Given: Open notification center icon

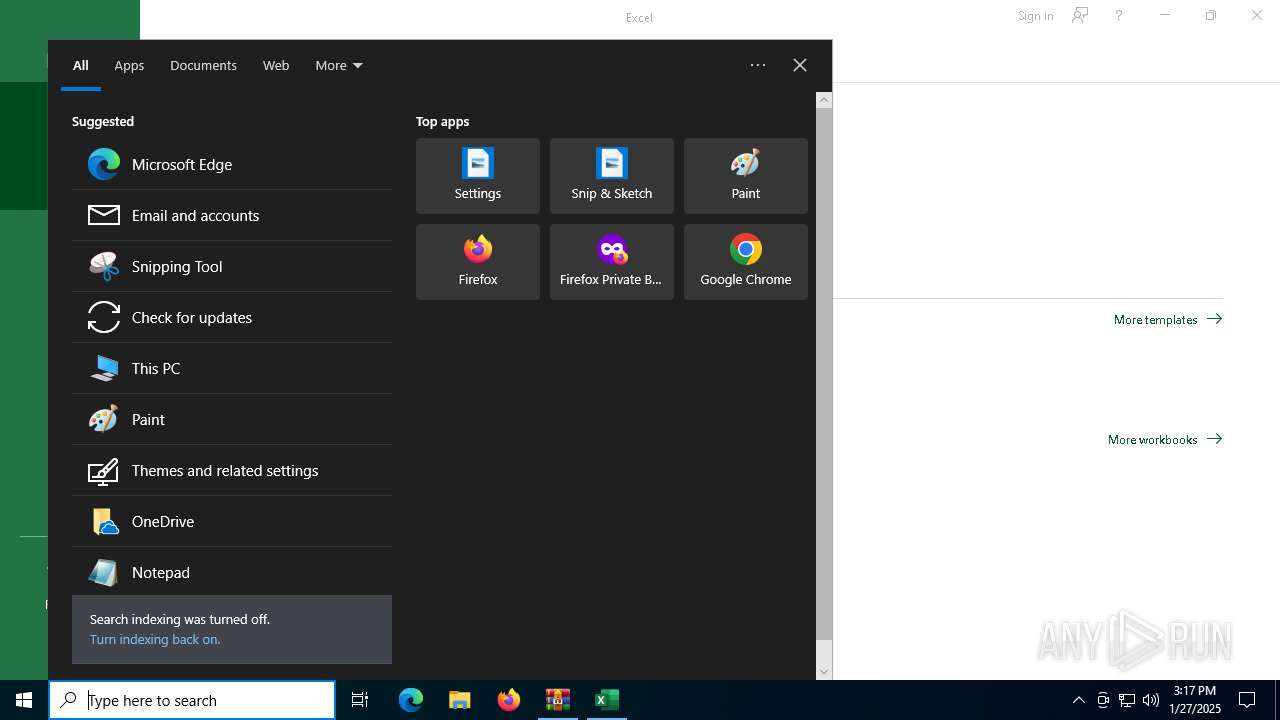Looking at the screenshot, I should 1248,700.
